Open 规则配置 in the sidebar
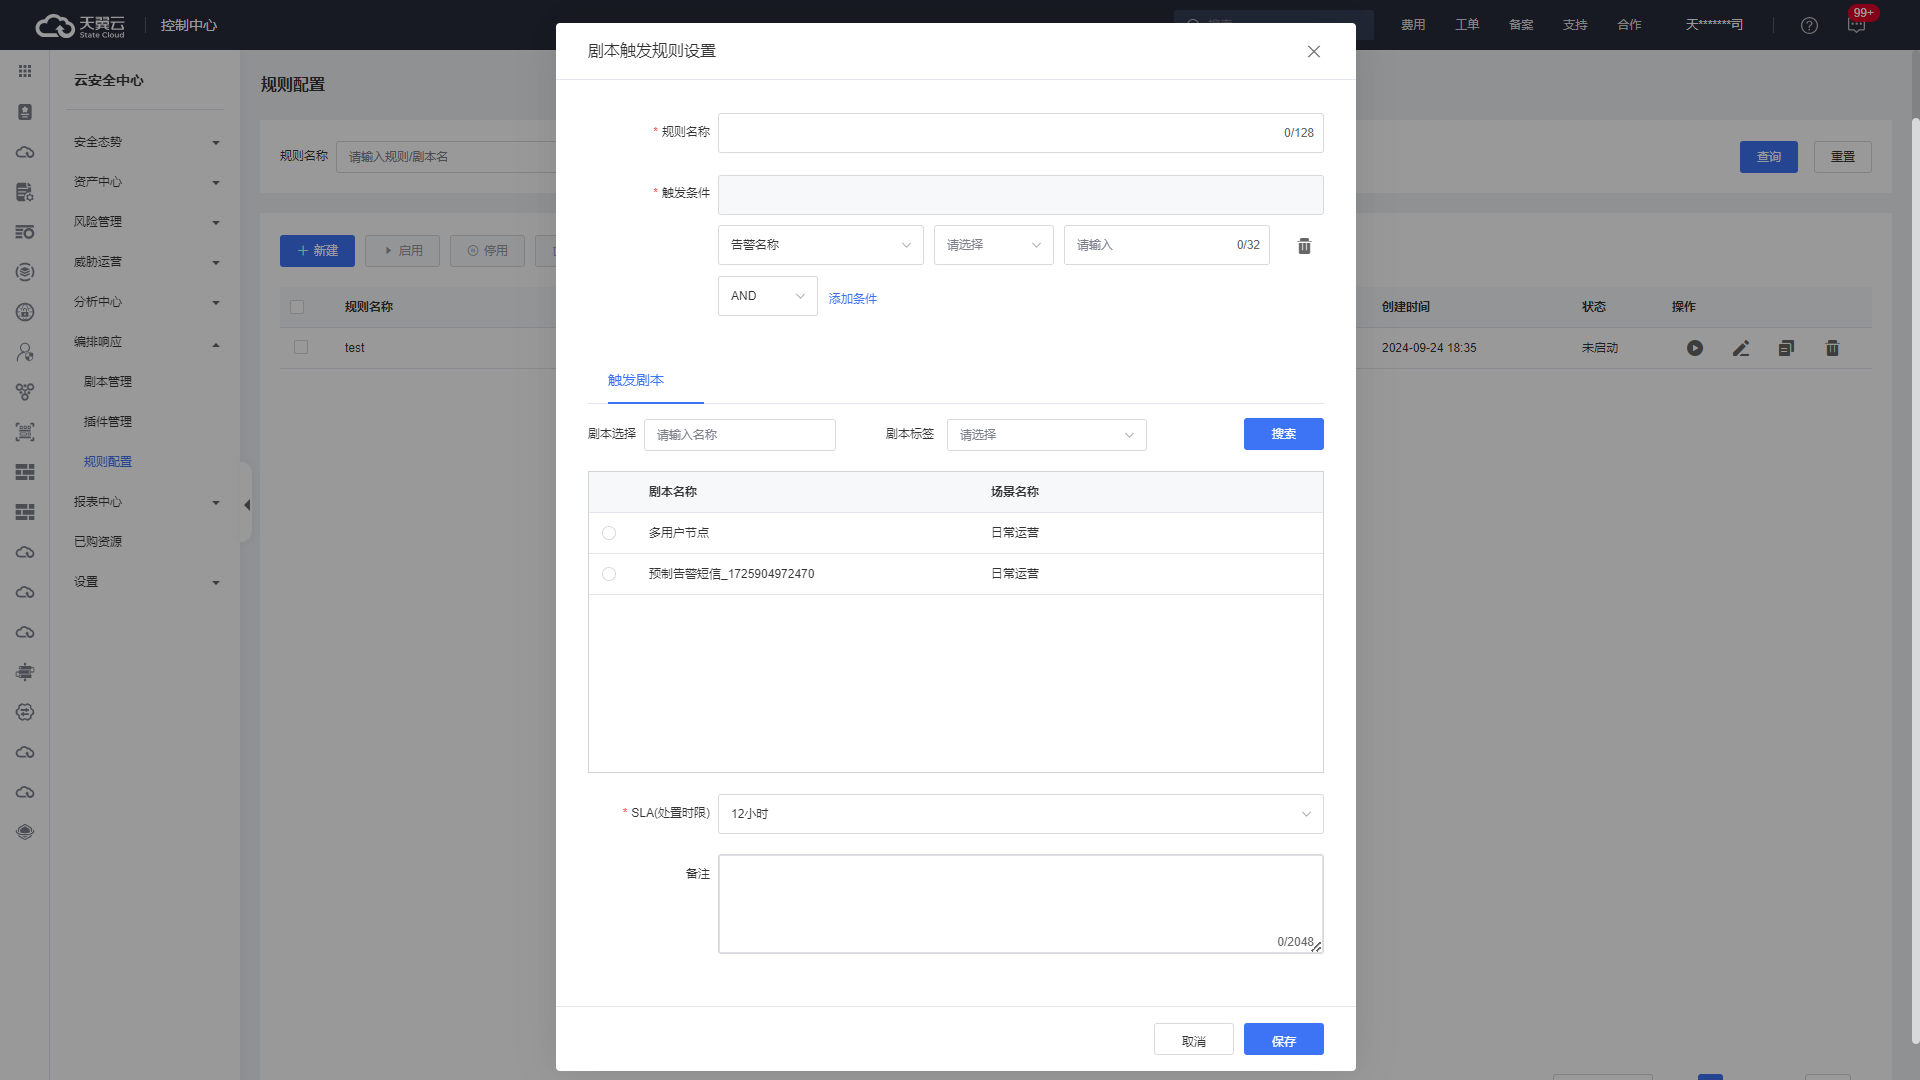The image size is (1920, 1080). [108, 462]
